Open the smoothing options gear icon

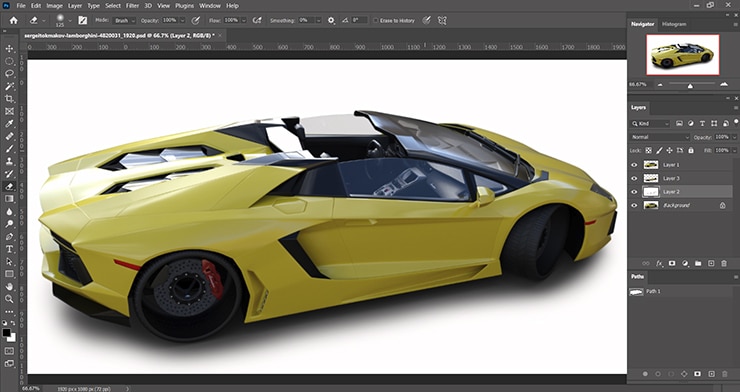(331, 20)
